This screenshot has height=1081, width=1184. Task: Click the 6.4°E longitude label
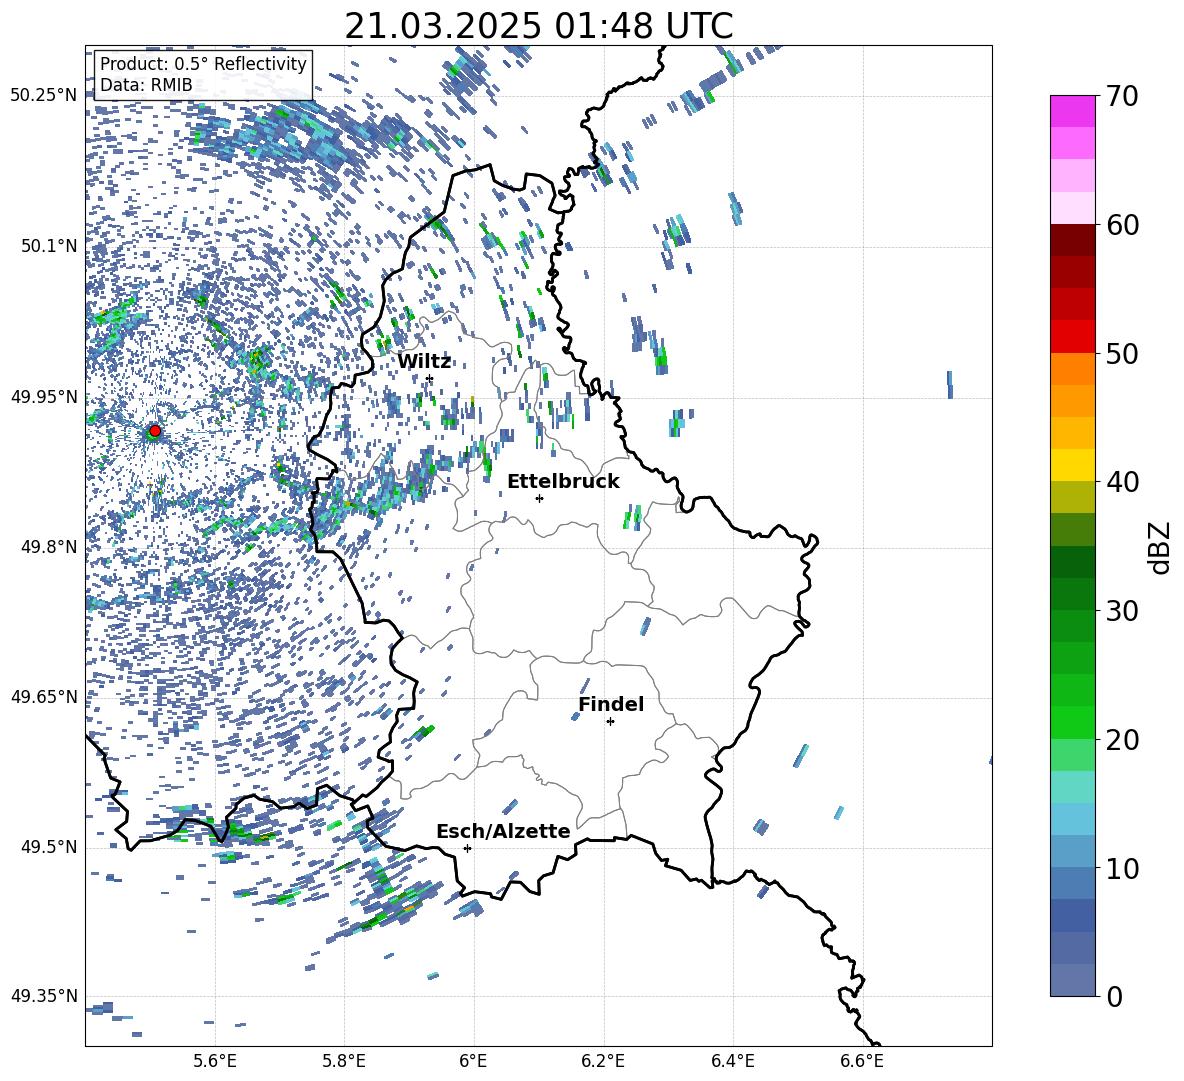coord(733,1061)
